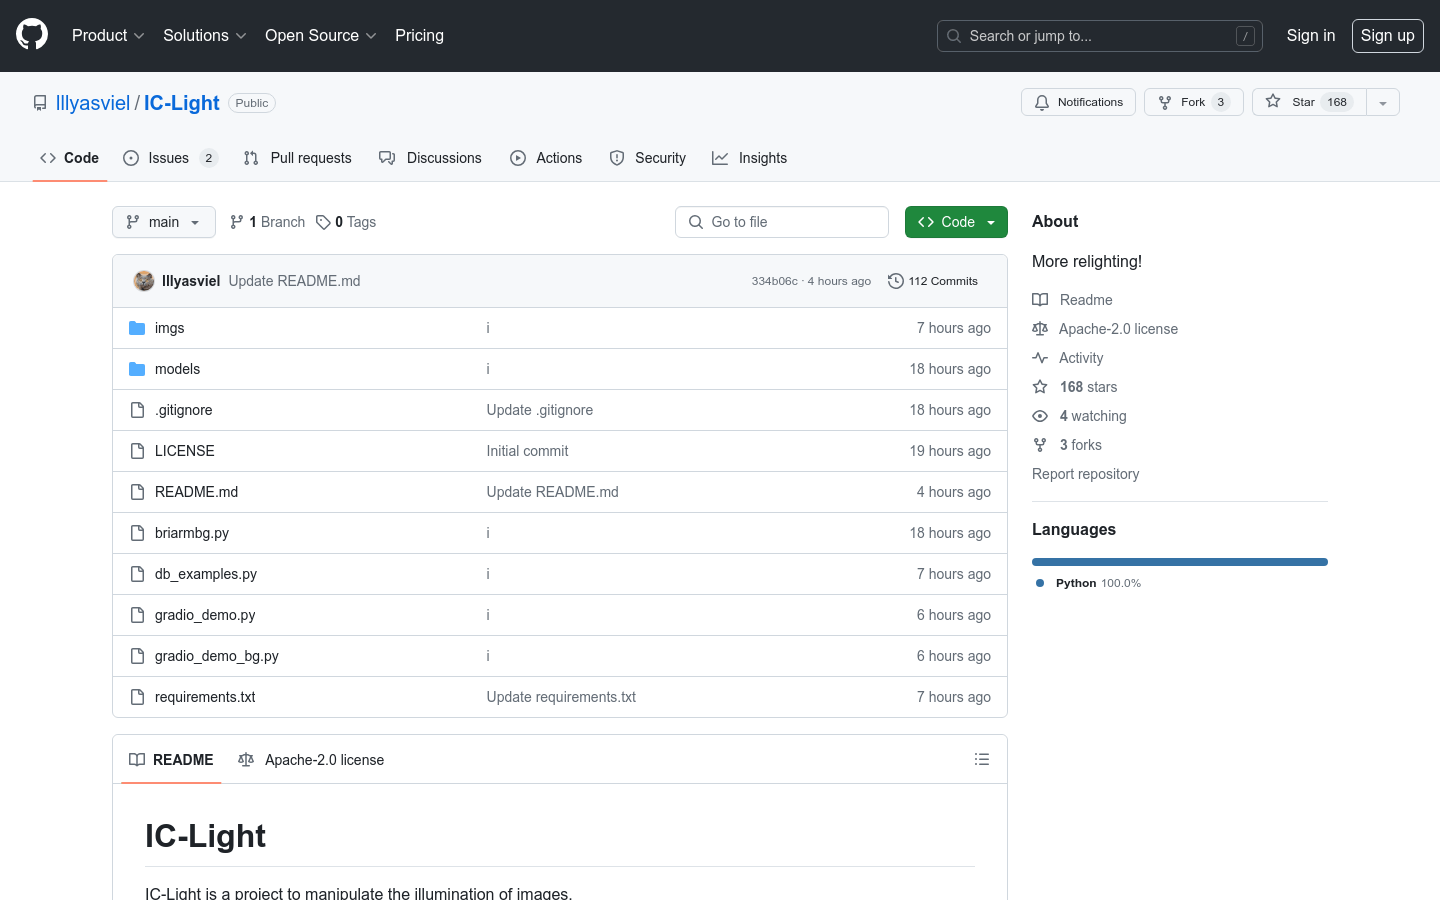The height and width of the screenshot is (900, 1440).
Task: Open the star lists dropdown arrow
Action: click(x=1382, y=102)
